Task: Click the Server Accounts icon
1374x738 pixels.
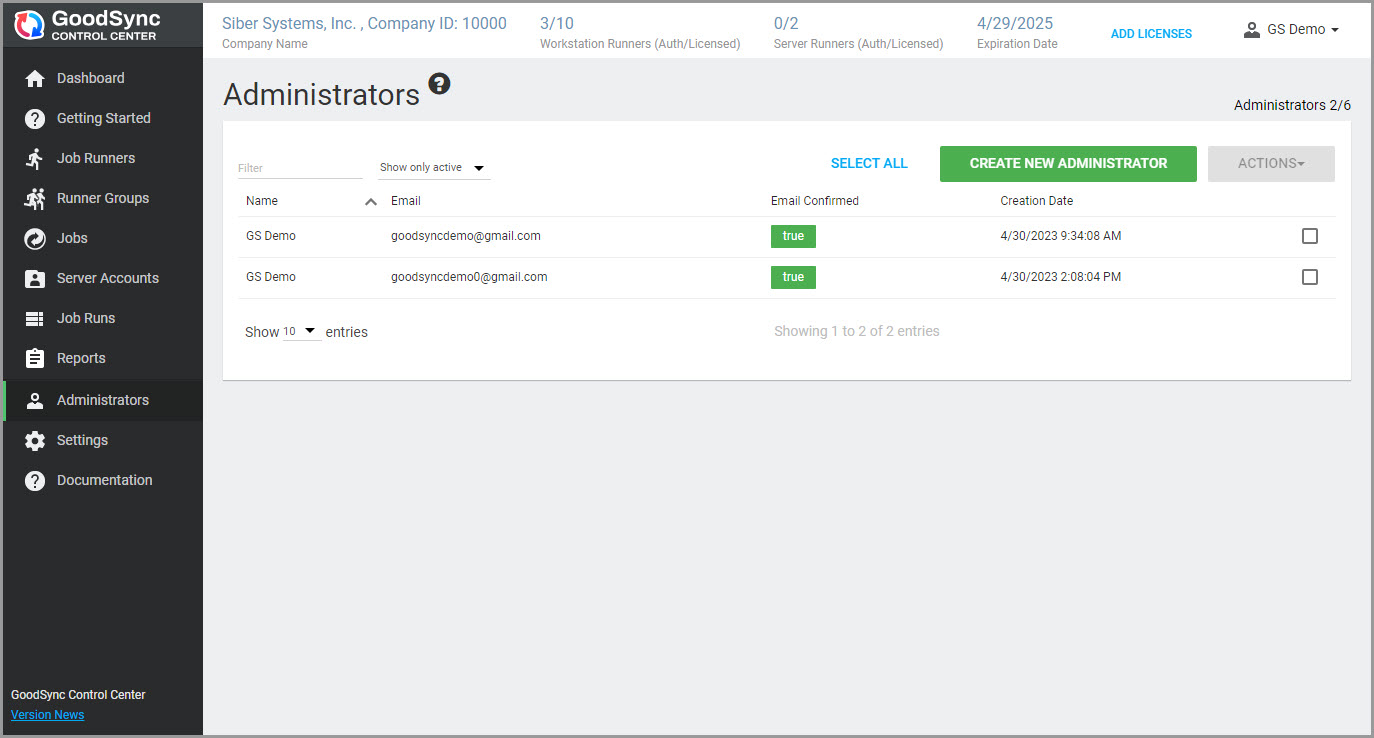Action: (x=35, y=279)
